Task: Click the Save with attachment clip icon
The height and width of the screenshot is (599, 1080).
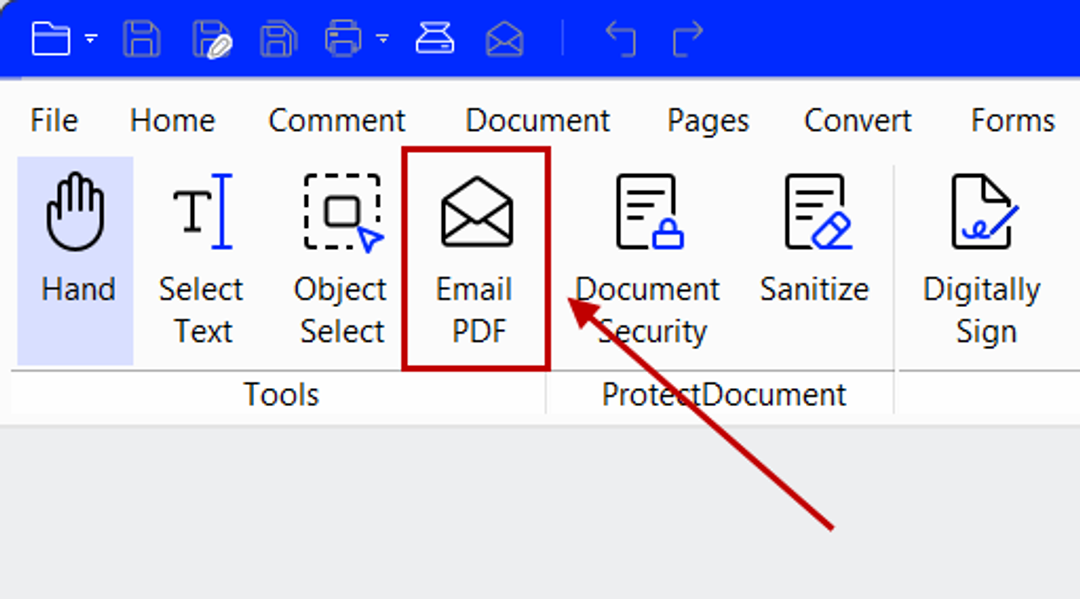Action: [x=212, y=39]
